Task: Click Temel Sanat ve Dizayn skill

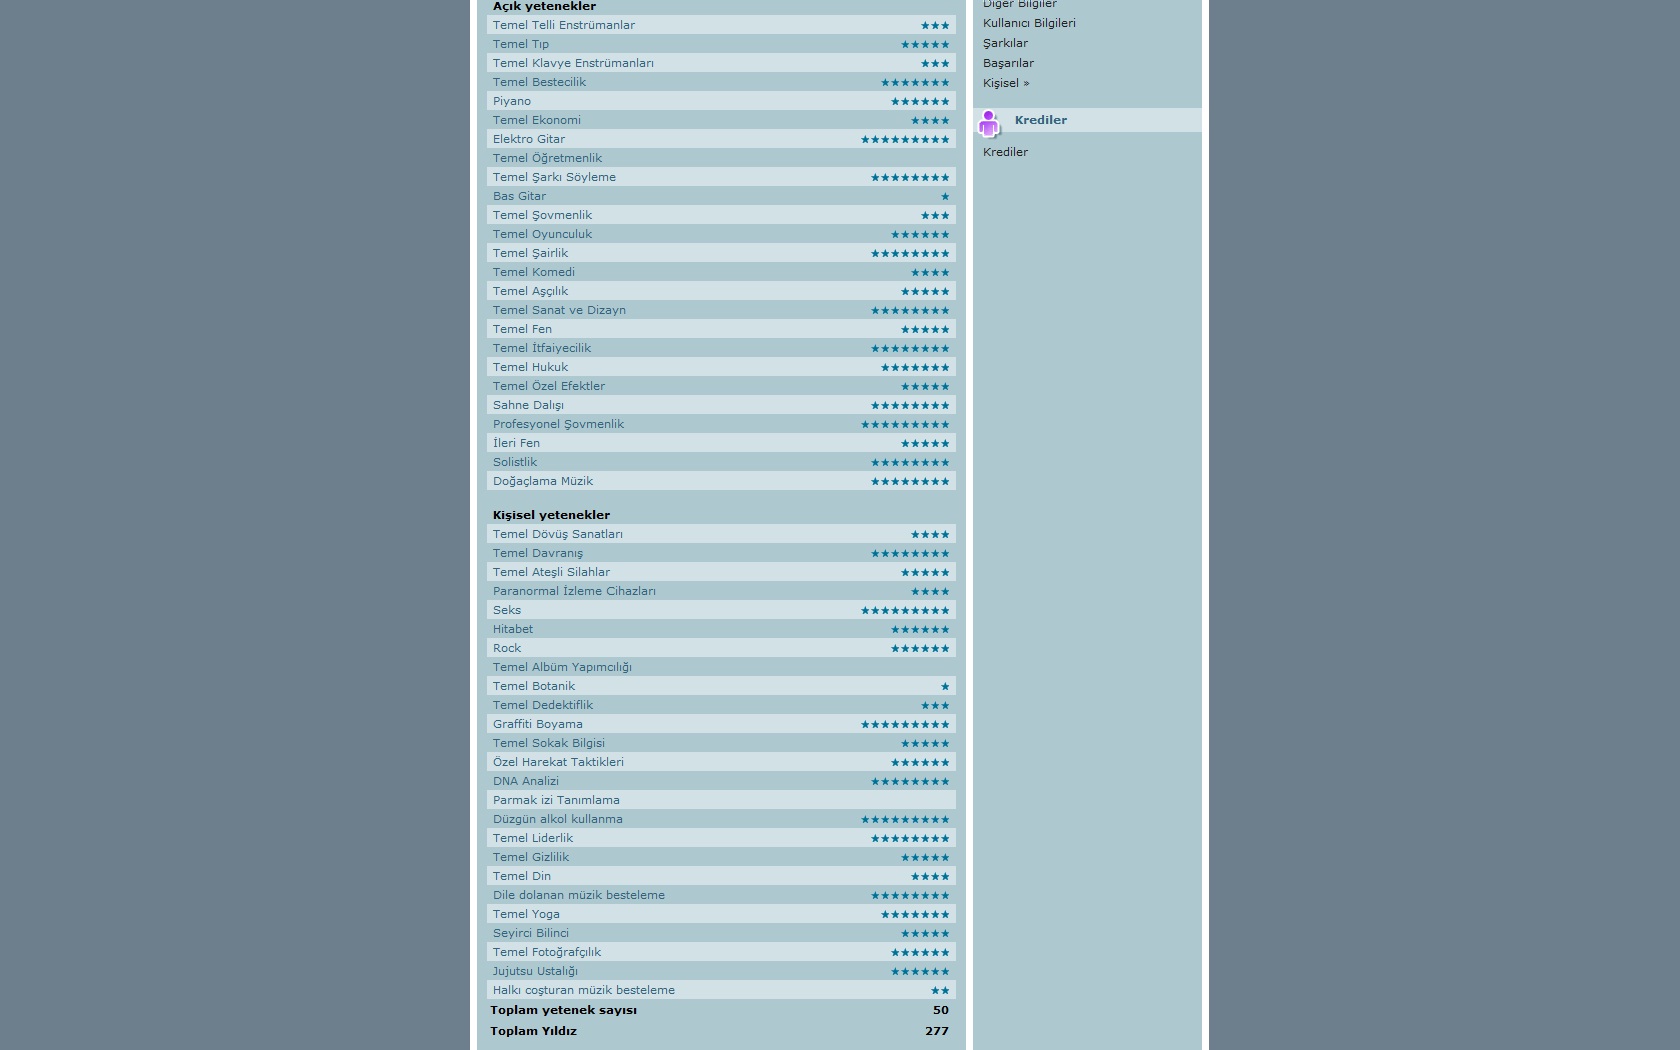Action: click(x=559, y=310)
